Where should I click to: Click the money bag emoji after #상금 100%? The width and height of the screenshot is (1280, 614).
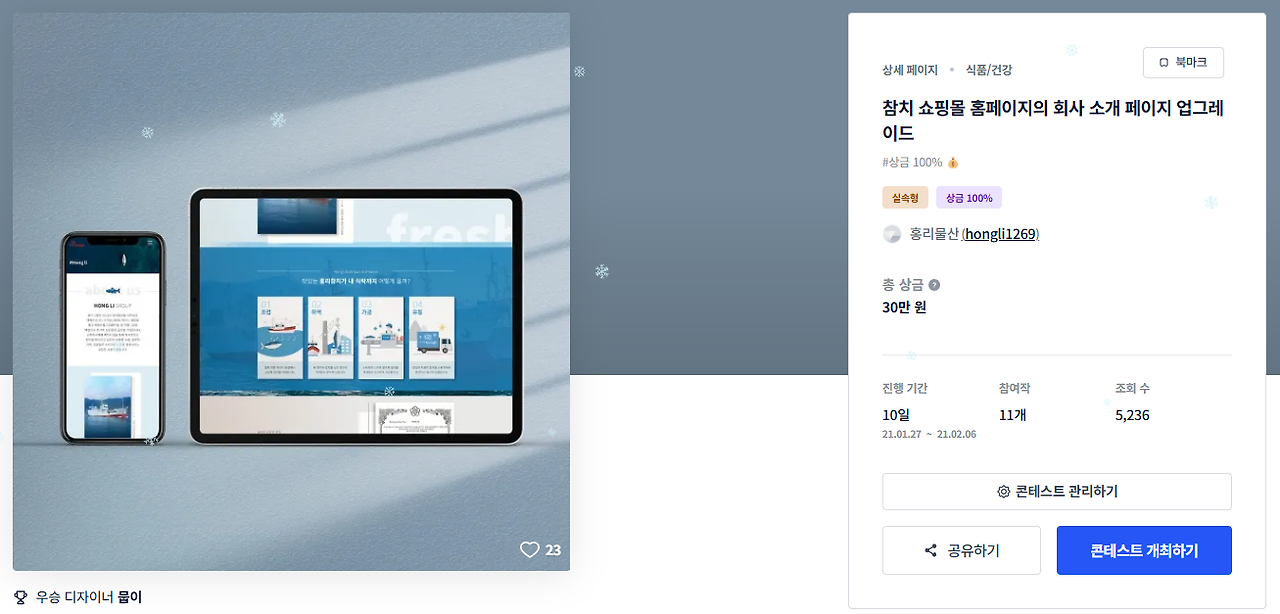pos(953,162)
